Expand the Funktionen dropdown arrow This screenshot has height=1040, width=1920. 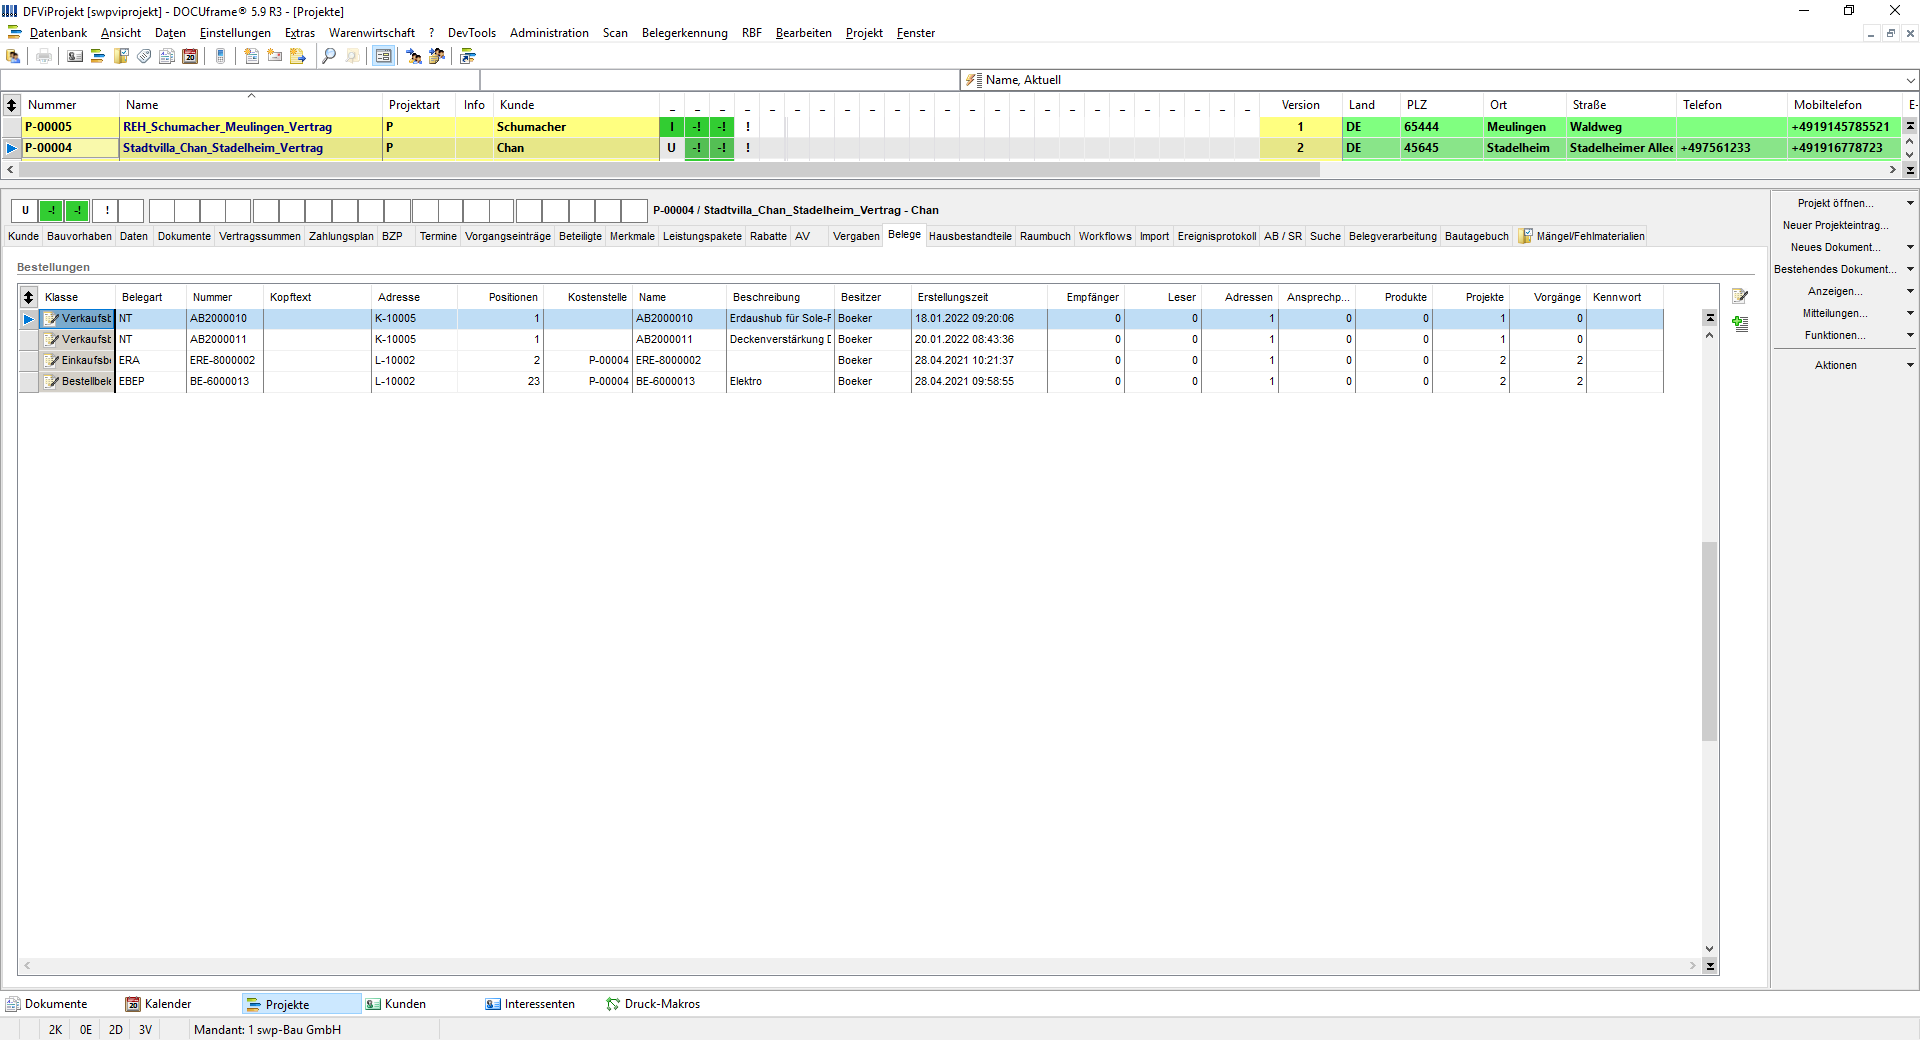pos(1909,335)
